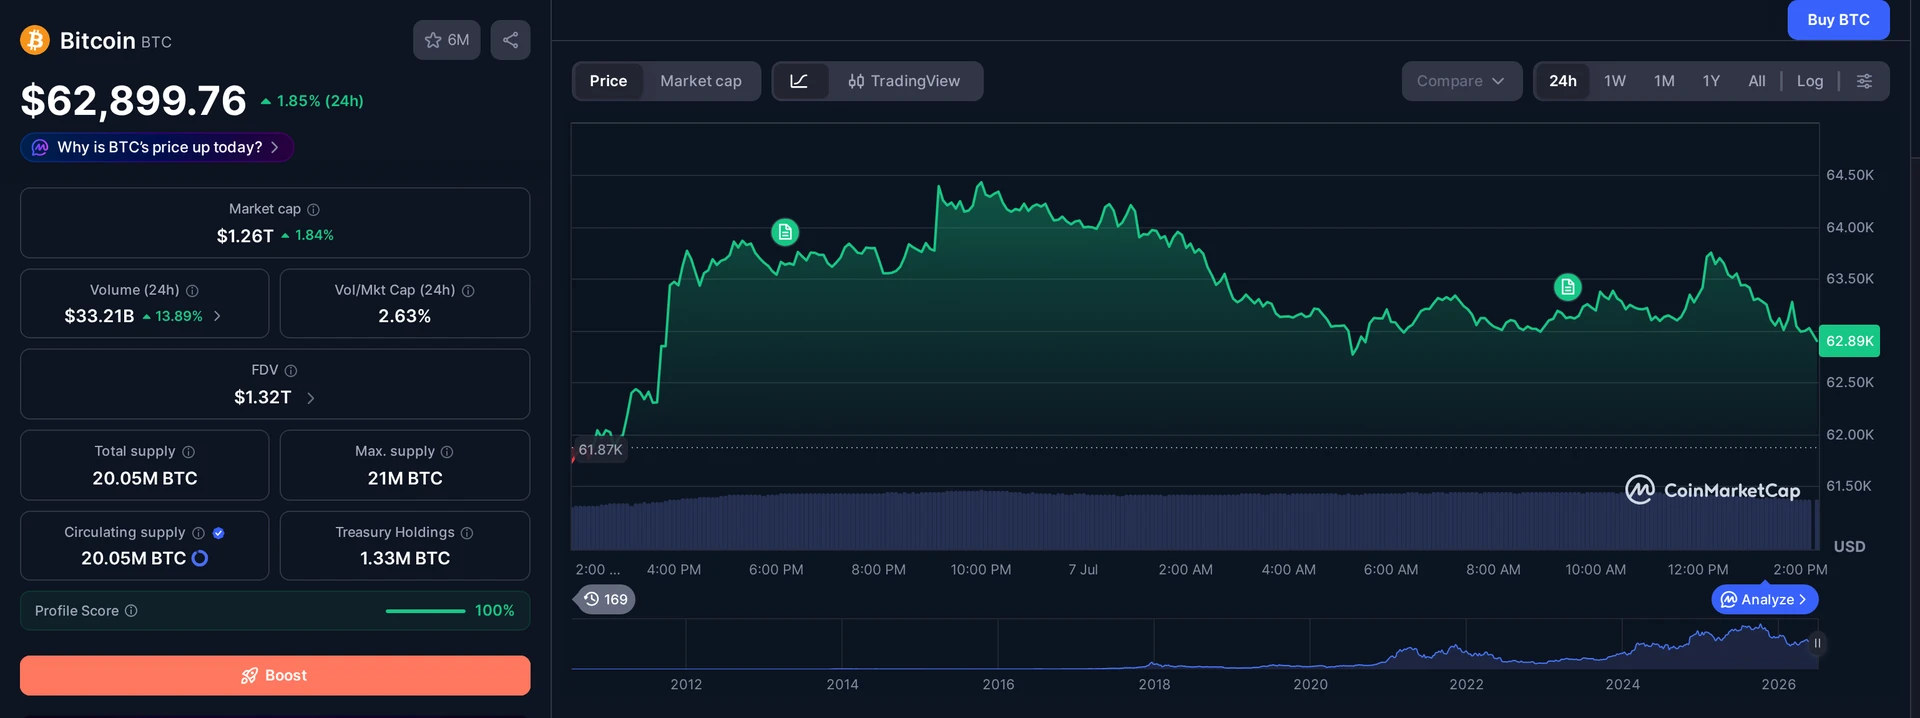Click the $33.21B volume value
This screenshot has height=718, width=1920.
pos(99,316)
